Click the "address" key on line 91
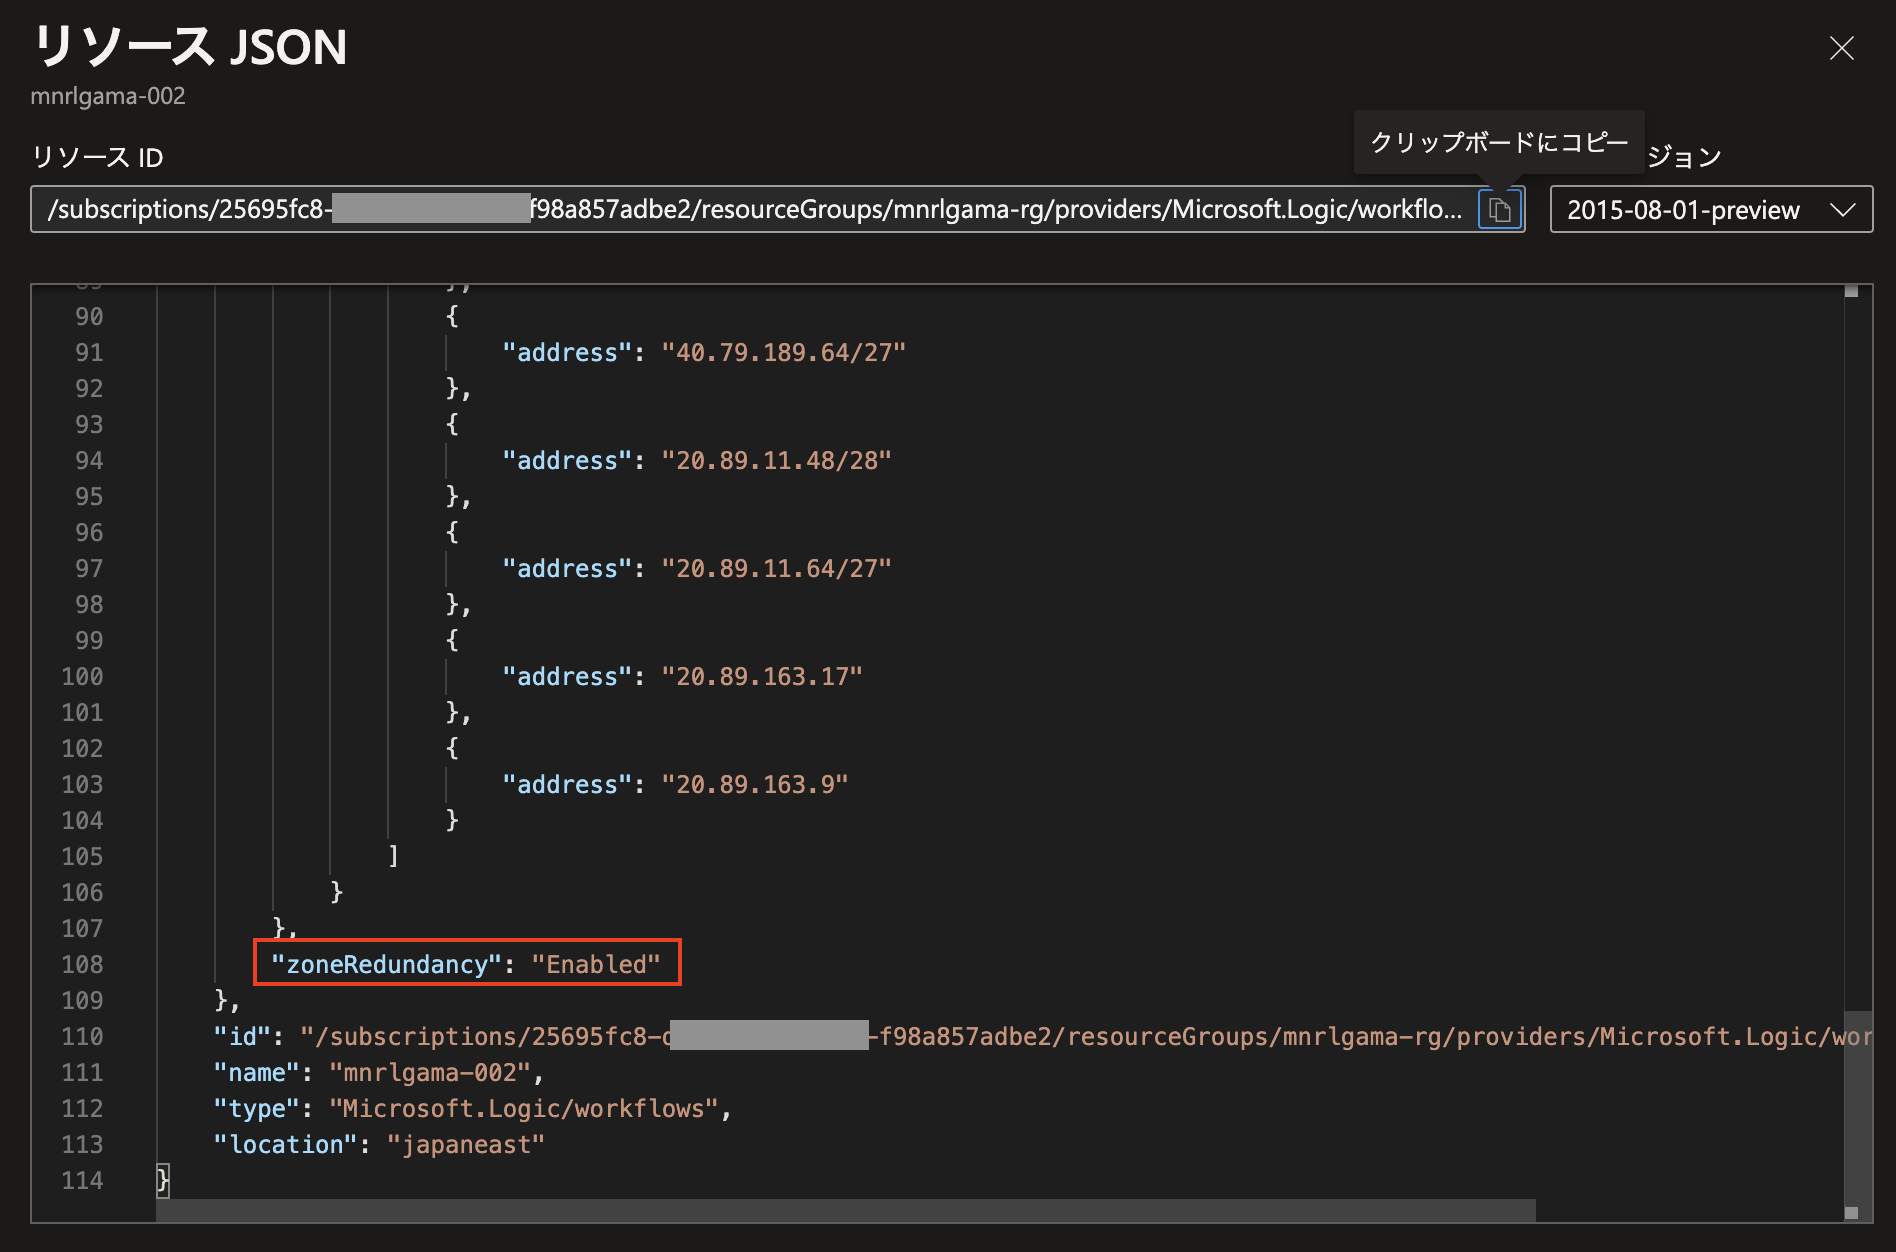1896x1252 pixels. point(567,352)
